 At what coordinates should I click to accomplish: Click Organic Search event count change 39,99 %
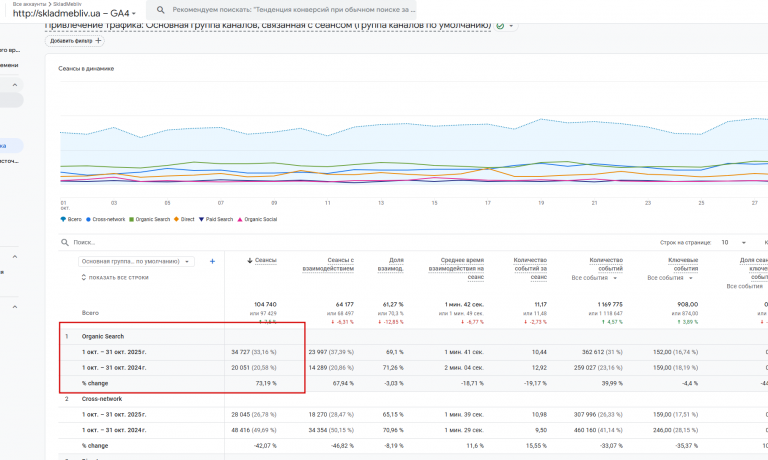pyautogui.click(x=612, y=384)
